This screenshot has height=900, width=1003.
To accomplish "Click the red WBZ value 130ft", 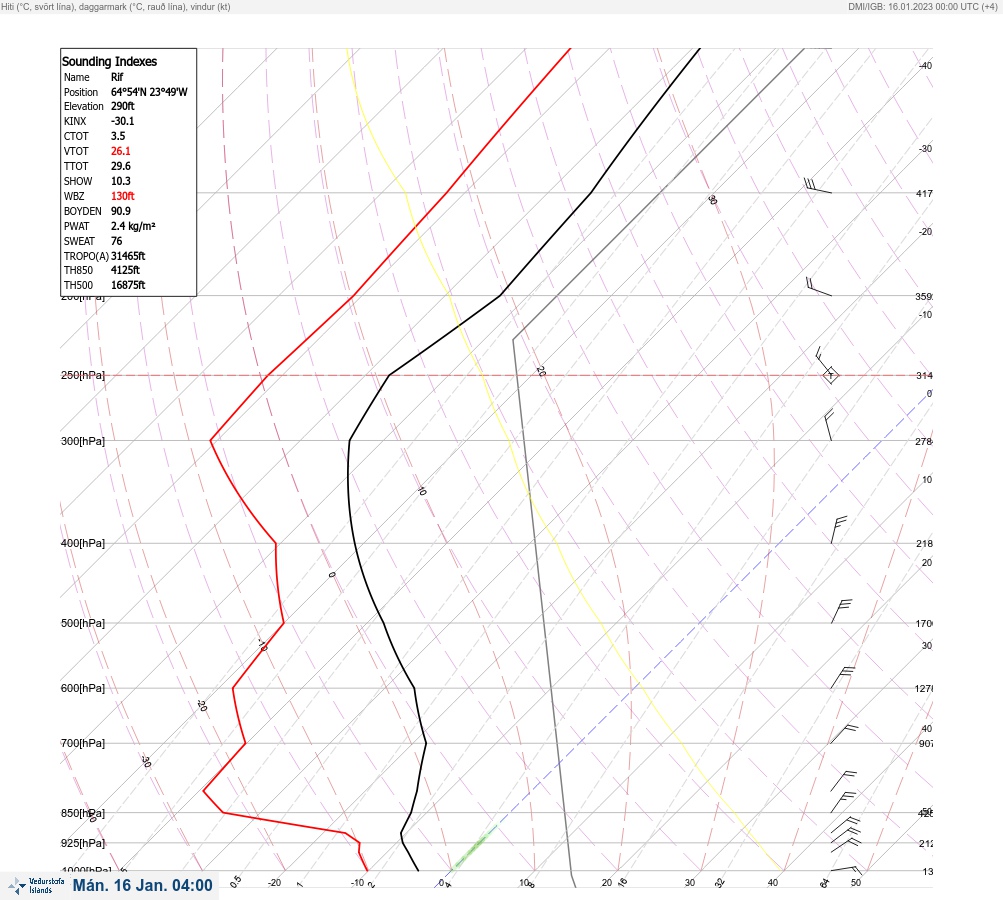I will coord(123,196).
